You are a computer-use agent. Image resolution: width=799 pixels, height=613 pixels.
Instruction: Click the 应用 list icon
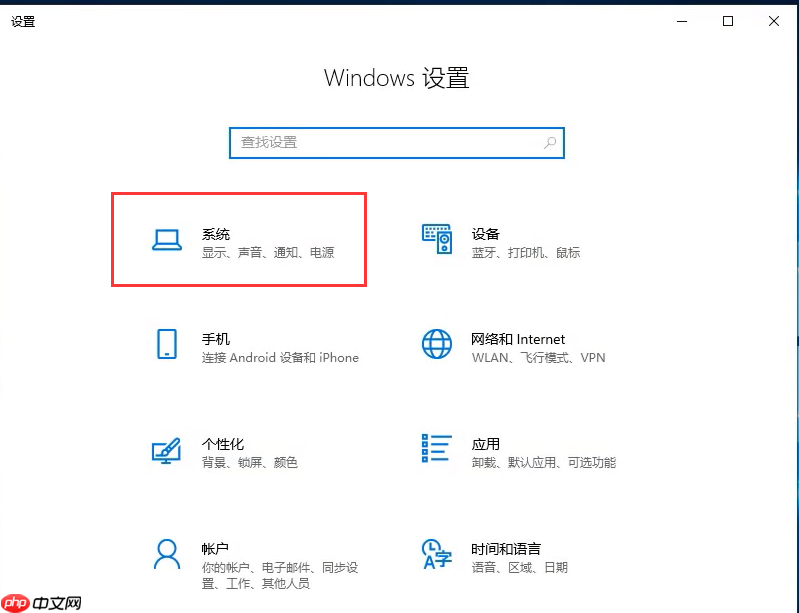coord(437,448)
